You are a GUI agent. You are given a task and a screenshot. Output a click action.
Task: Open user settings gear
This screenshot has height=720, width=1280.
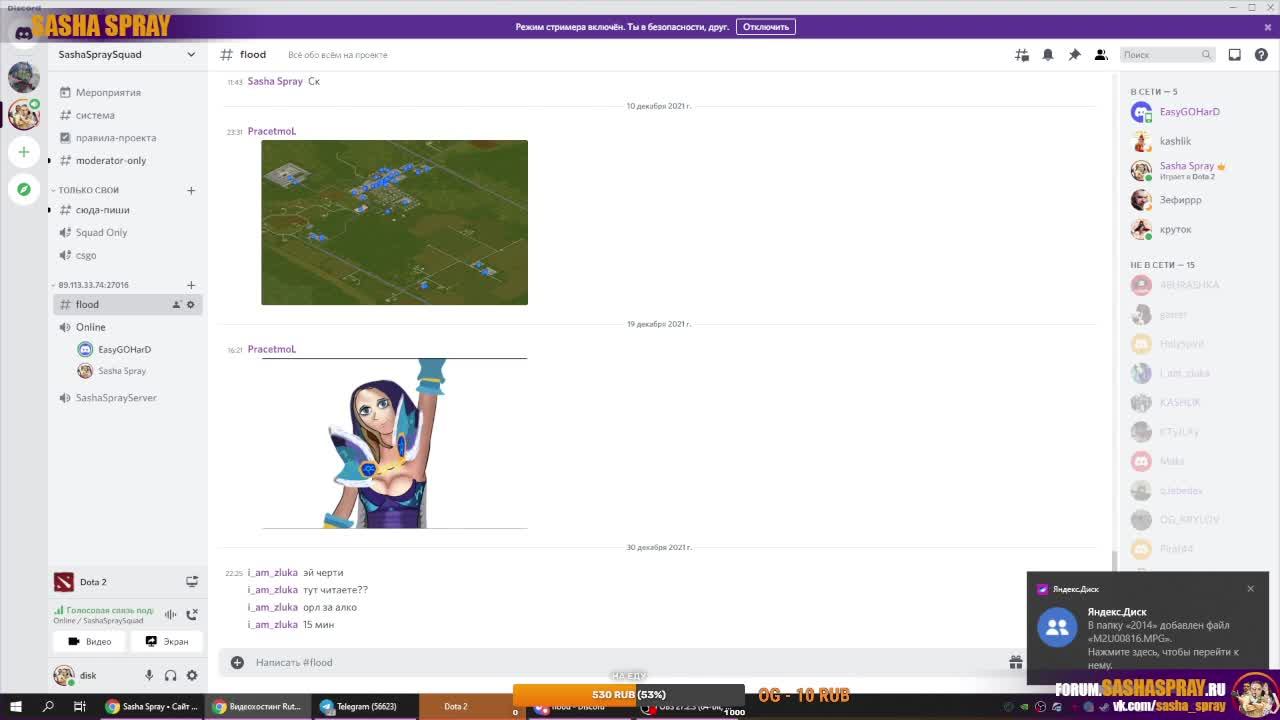click(192, 676)
